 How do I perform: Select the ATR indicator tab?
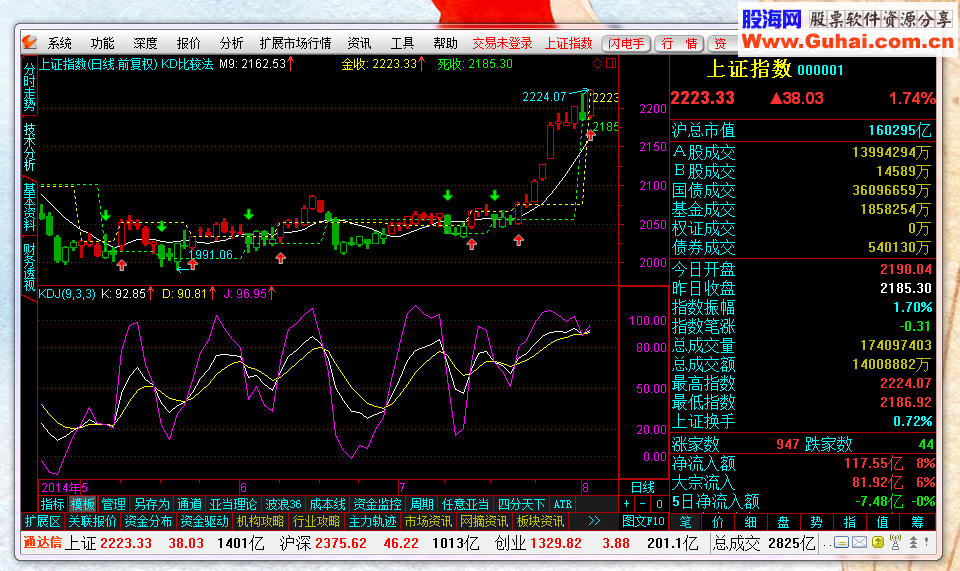pyautogui.click(x=563, y=504)
